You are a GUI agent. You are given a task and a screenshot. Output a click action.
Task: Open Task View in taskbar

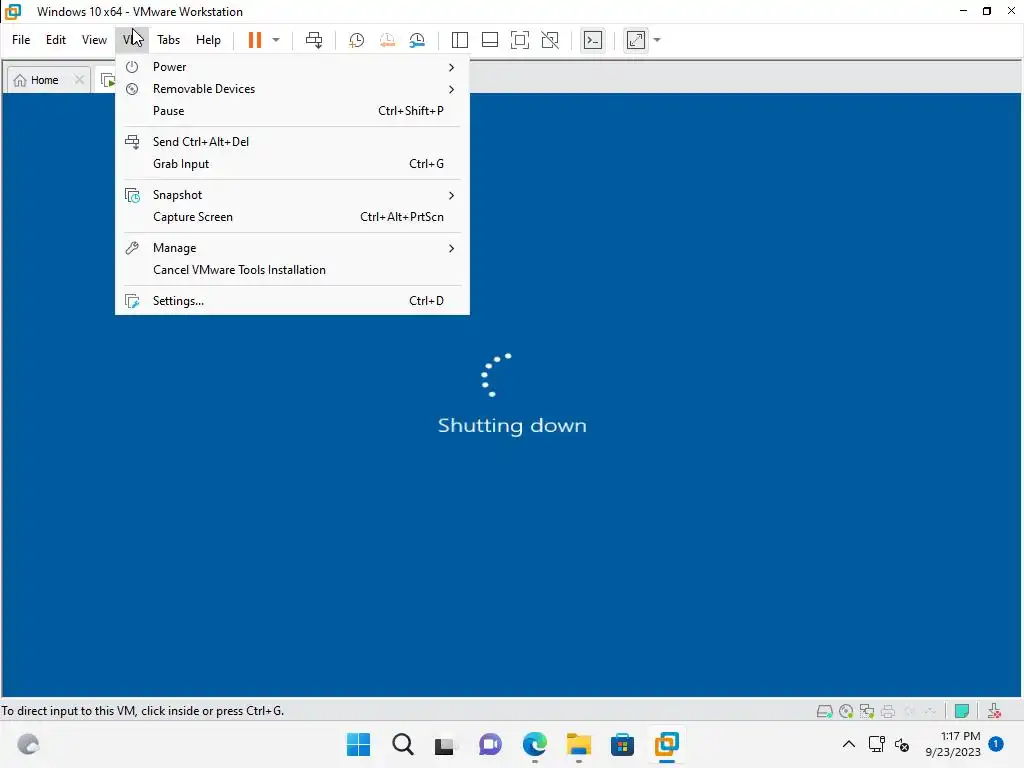pos(445,744)
